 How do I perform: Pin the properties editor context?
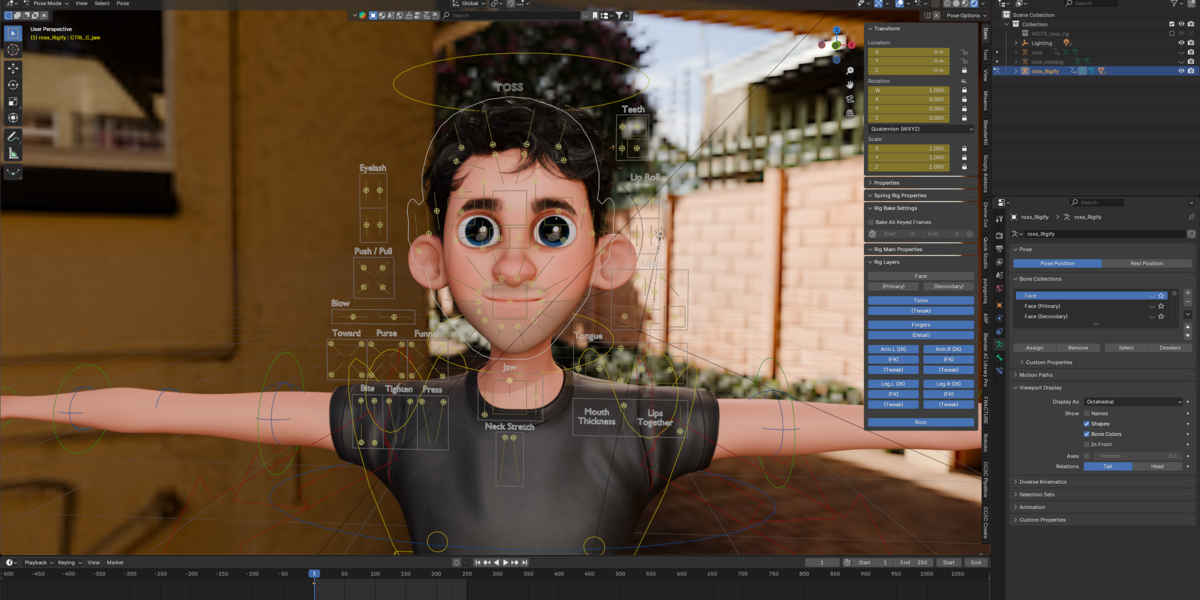click(x=1190, y=216)
